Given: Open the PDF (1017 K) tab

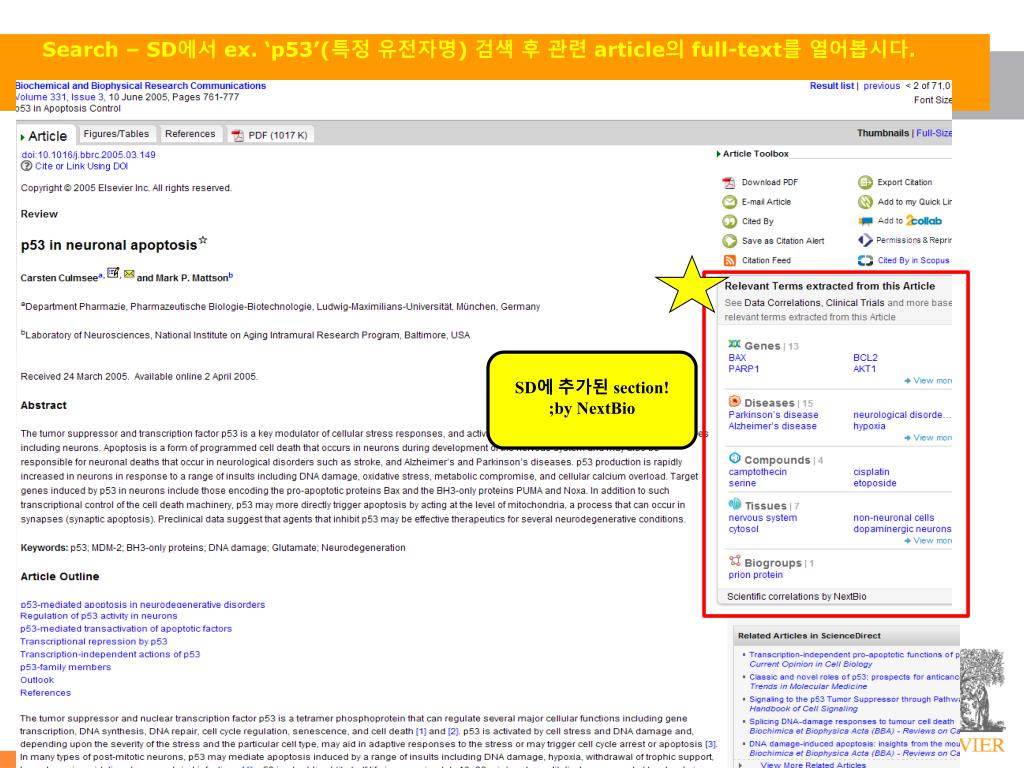Looking at the screenshot, I should tap(270, 135).
